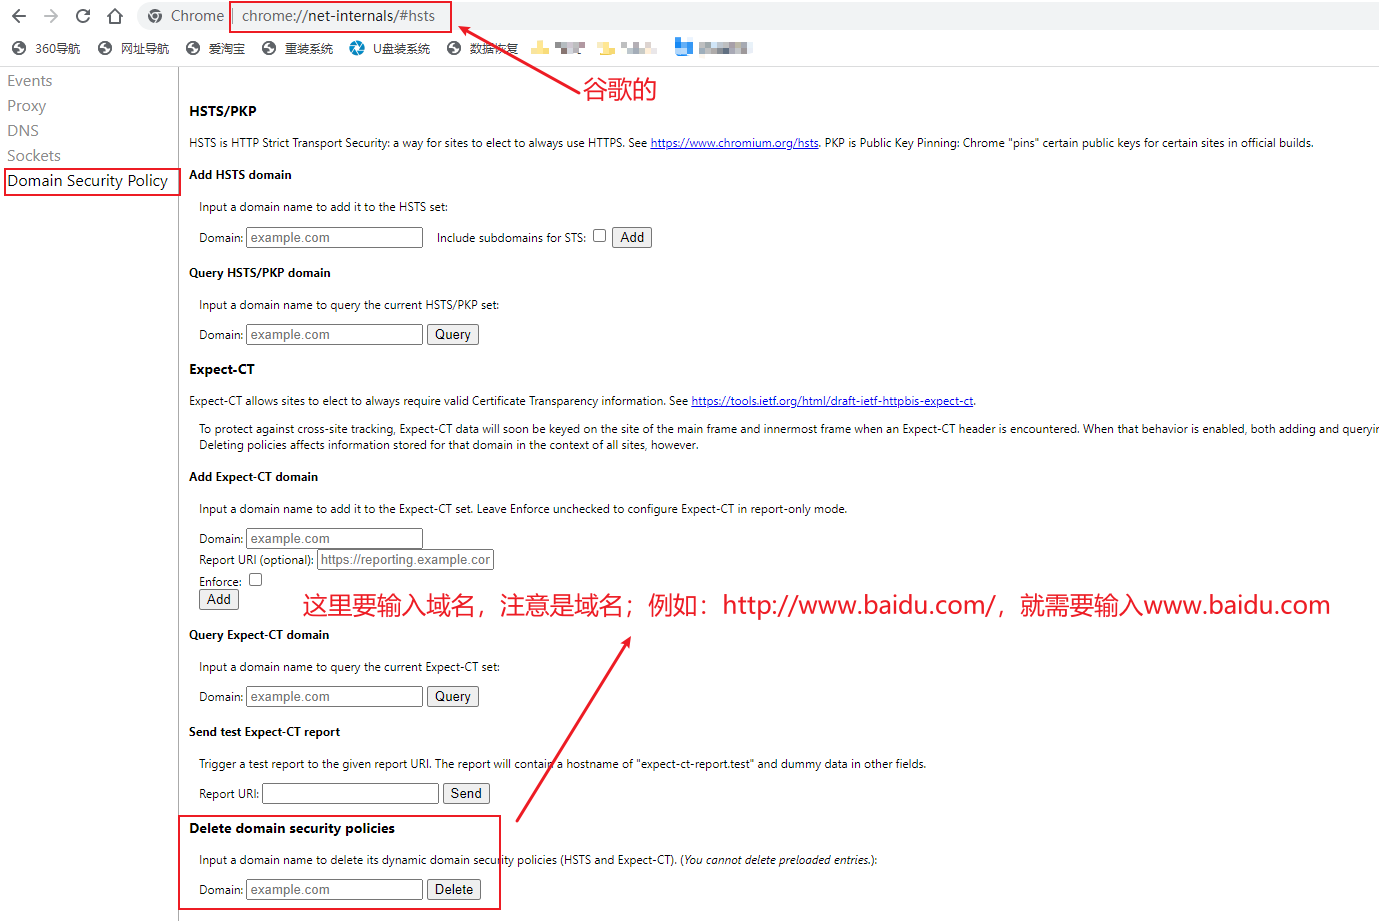Toggle Include subdomains for STS checkbox
1379x921 pixels.
tap(599, 236)
